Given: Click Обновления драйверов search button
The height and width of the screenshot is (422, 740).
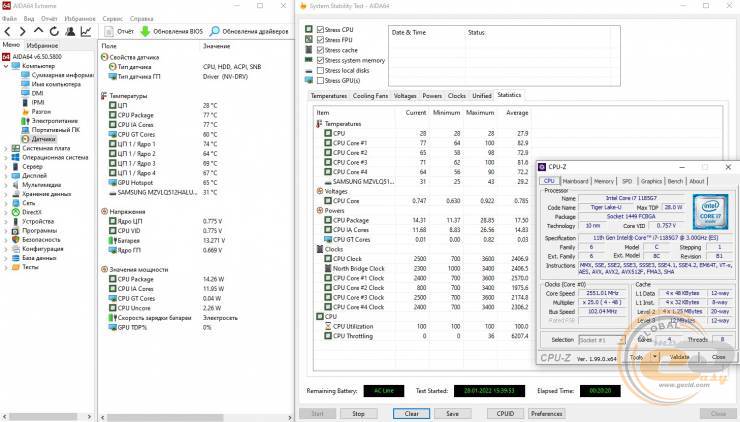Looking at the screenshot, I should pyautogui.click(x=249, y=32).
